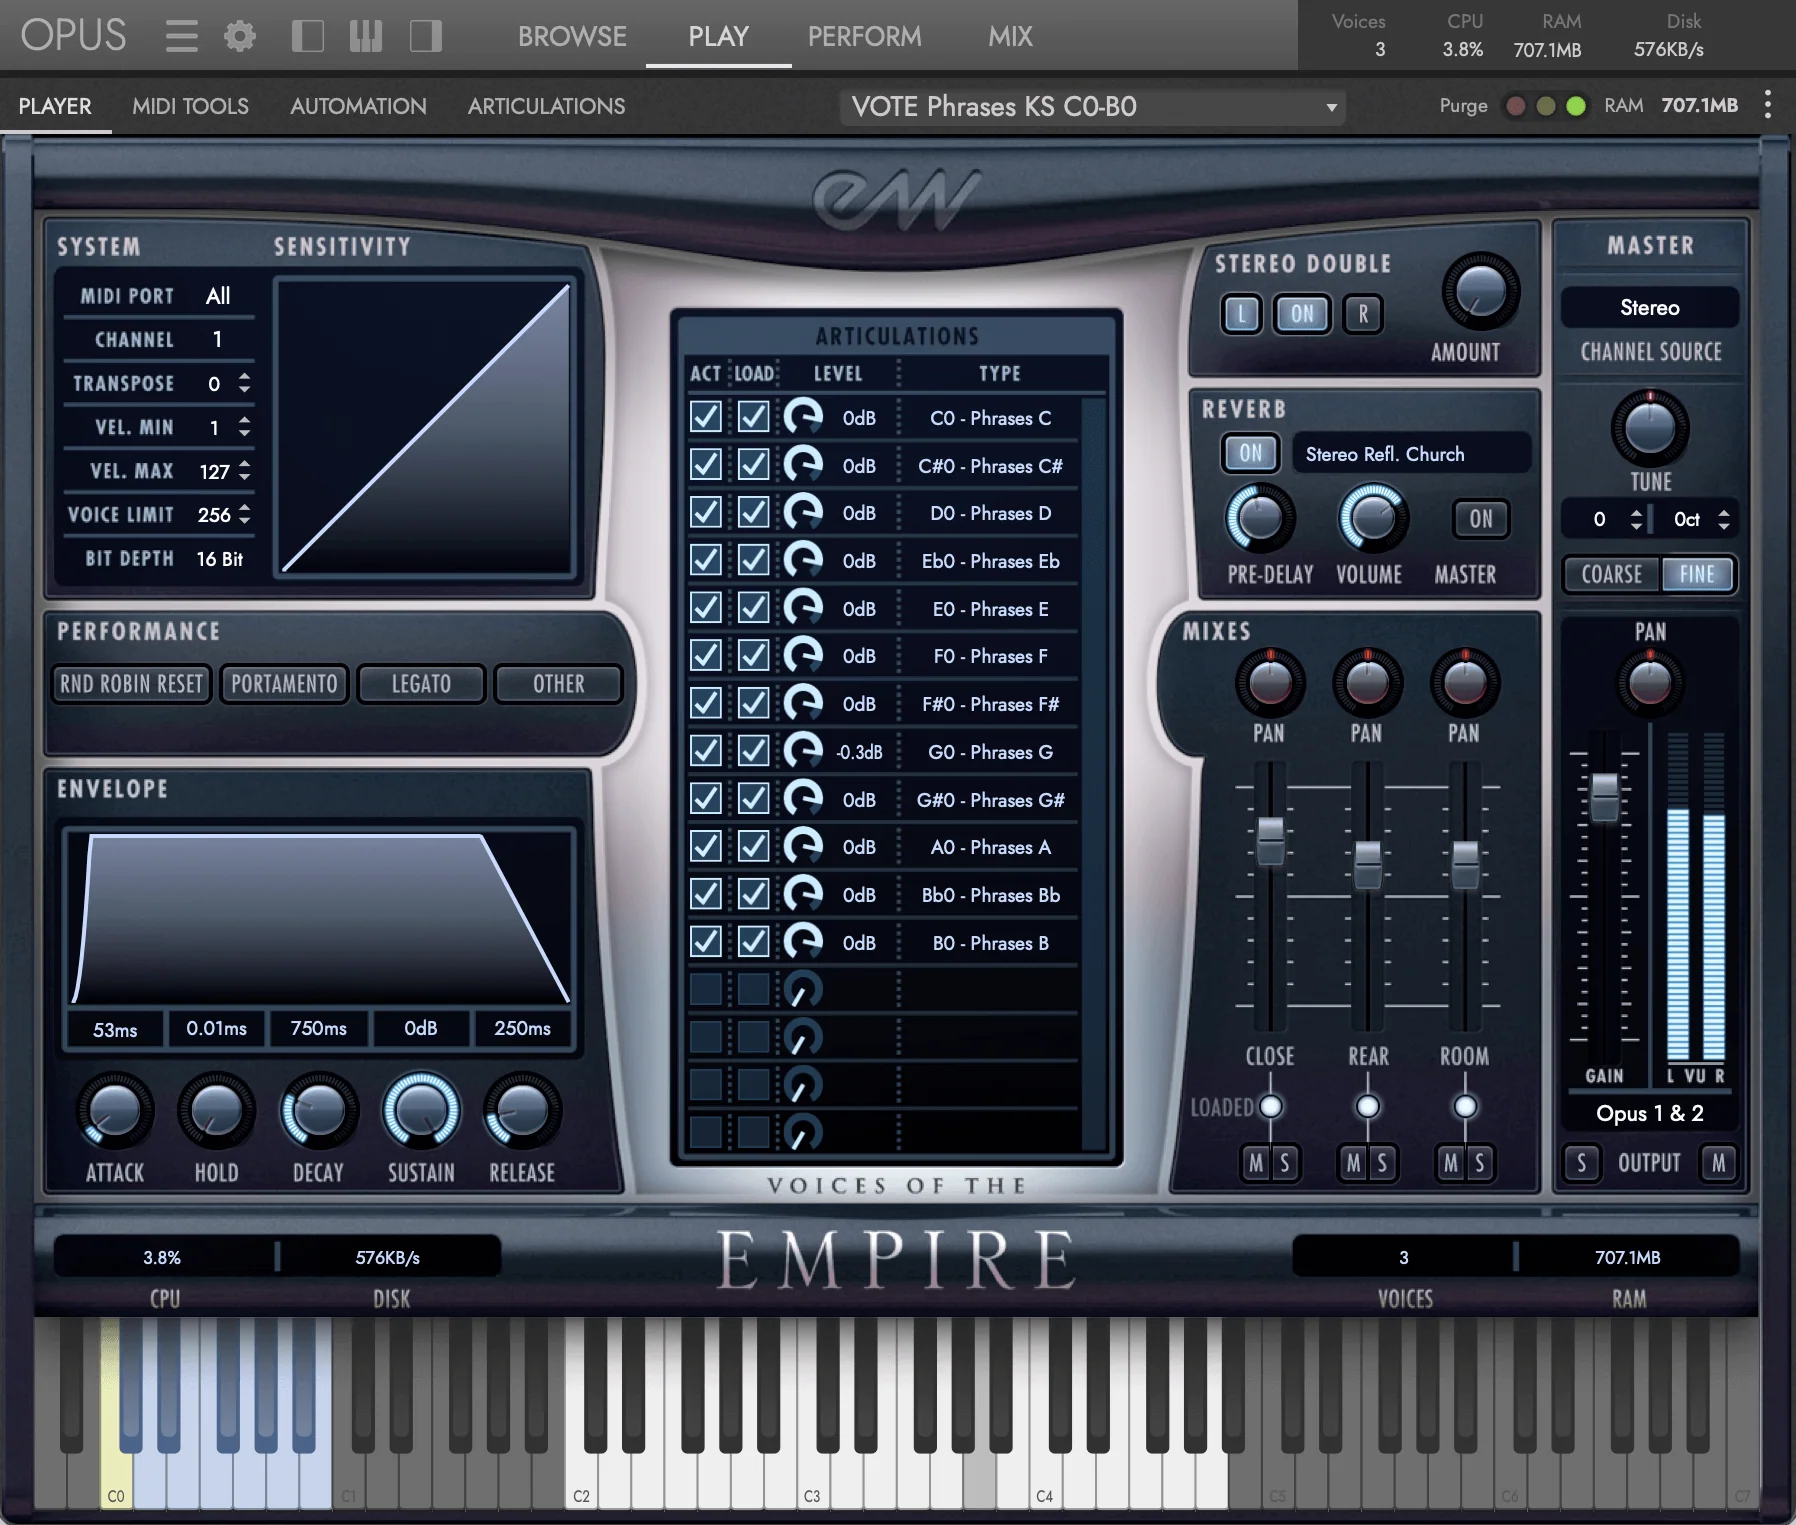This screenshot has width=1796, height=1525.
Task: Click the master Gain fader
Action: pyautogui.click(x=1604, y=797)
